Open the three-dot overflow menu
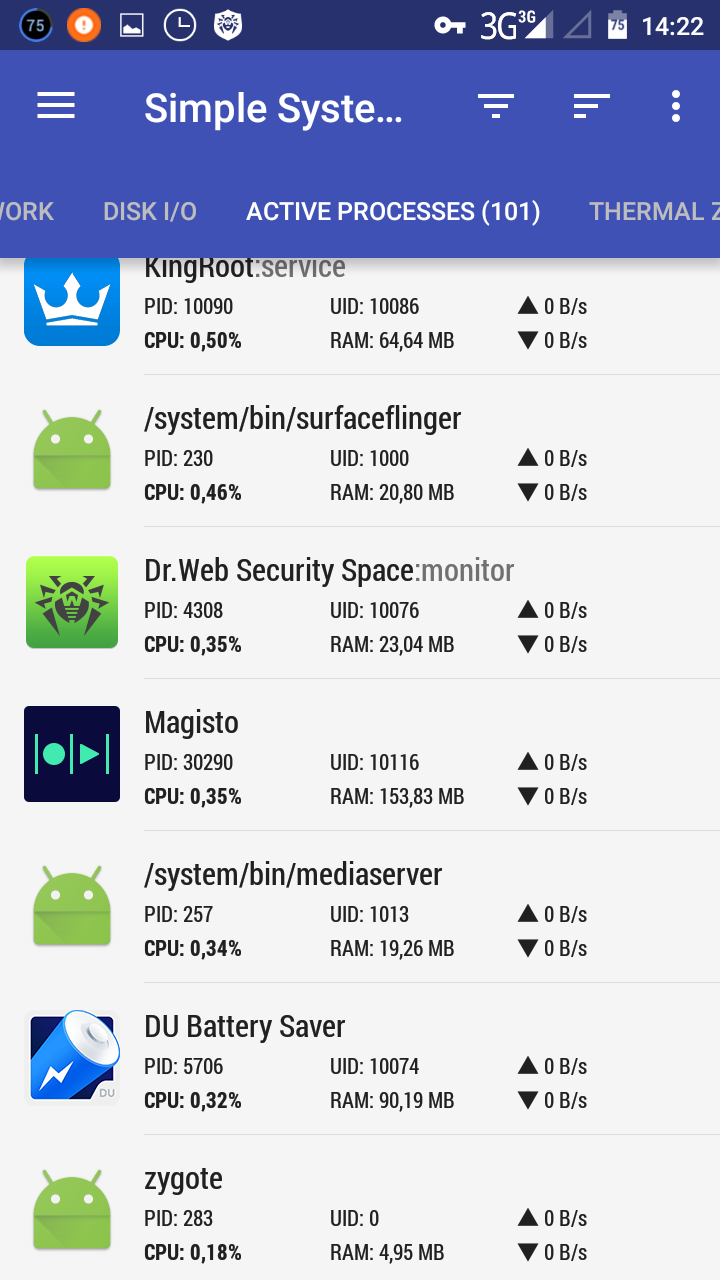This screenshot has height=1280, width=720. click(676, 106)
